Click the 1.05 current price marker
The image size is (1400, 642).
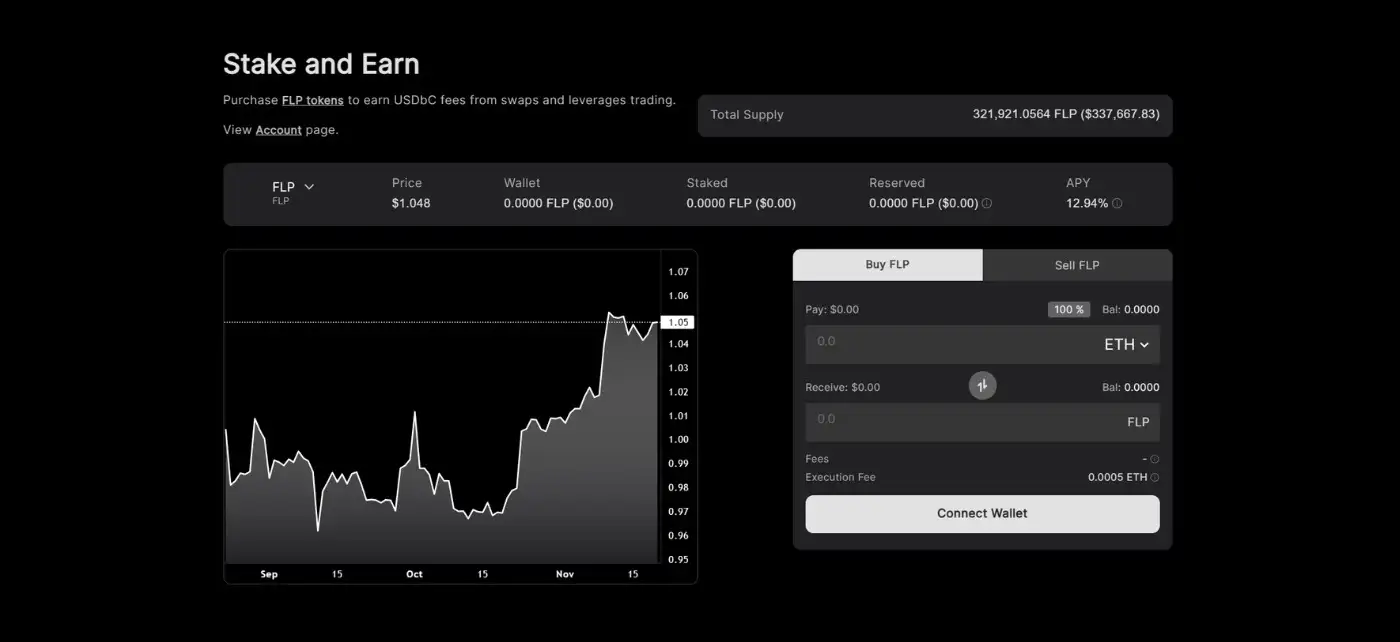click(x=677, y=322)
